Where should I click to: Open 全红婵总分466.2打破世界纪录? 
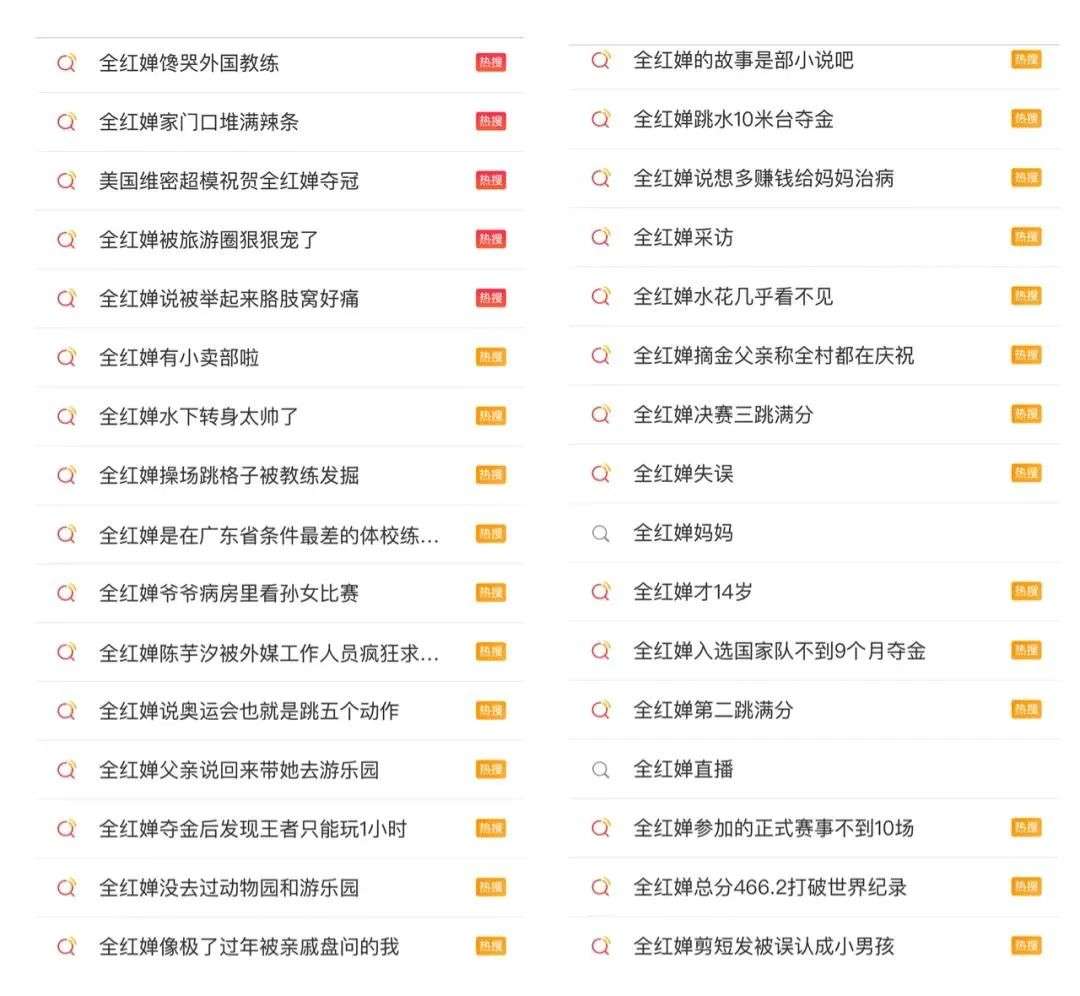point(769,887)
